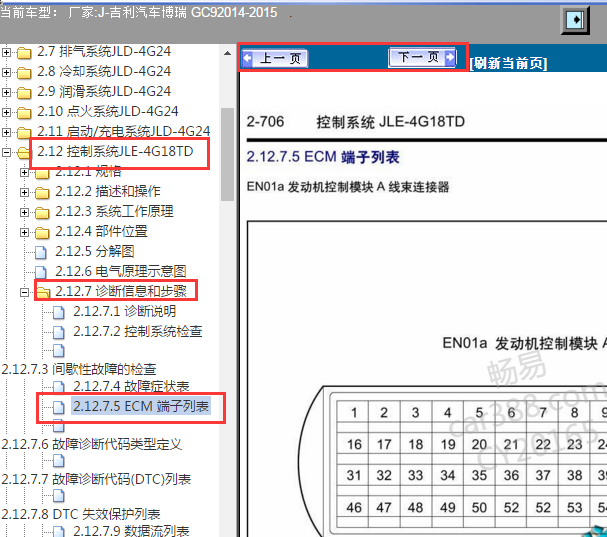Click document icon of 2.12.7.9 数据流列表
This screenshot has height=537, width=607.
pyautogui.click(x=58, y=531)
